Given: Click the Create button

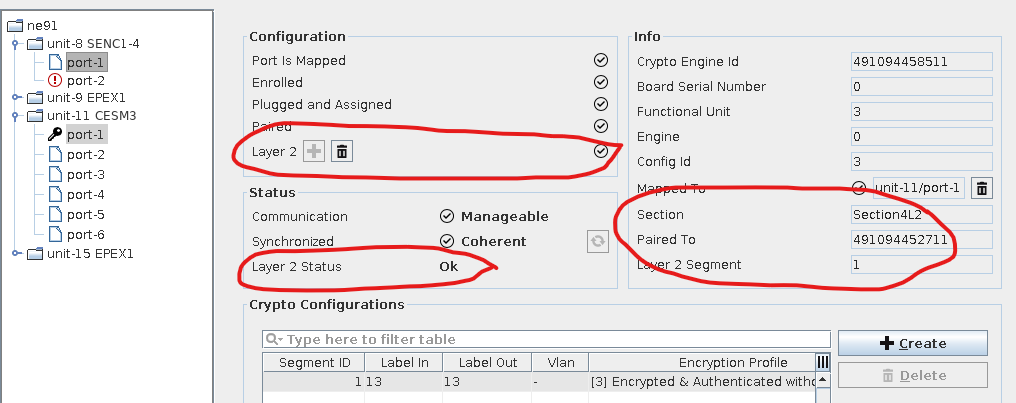Looking at the screenshot, I should click(912, 343).
